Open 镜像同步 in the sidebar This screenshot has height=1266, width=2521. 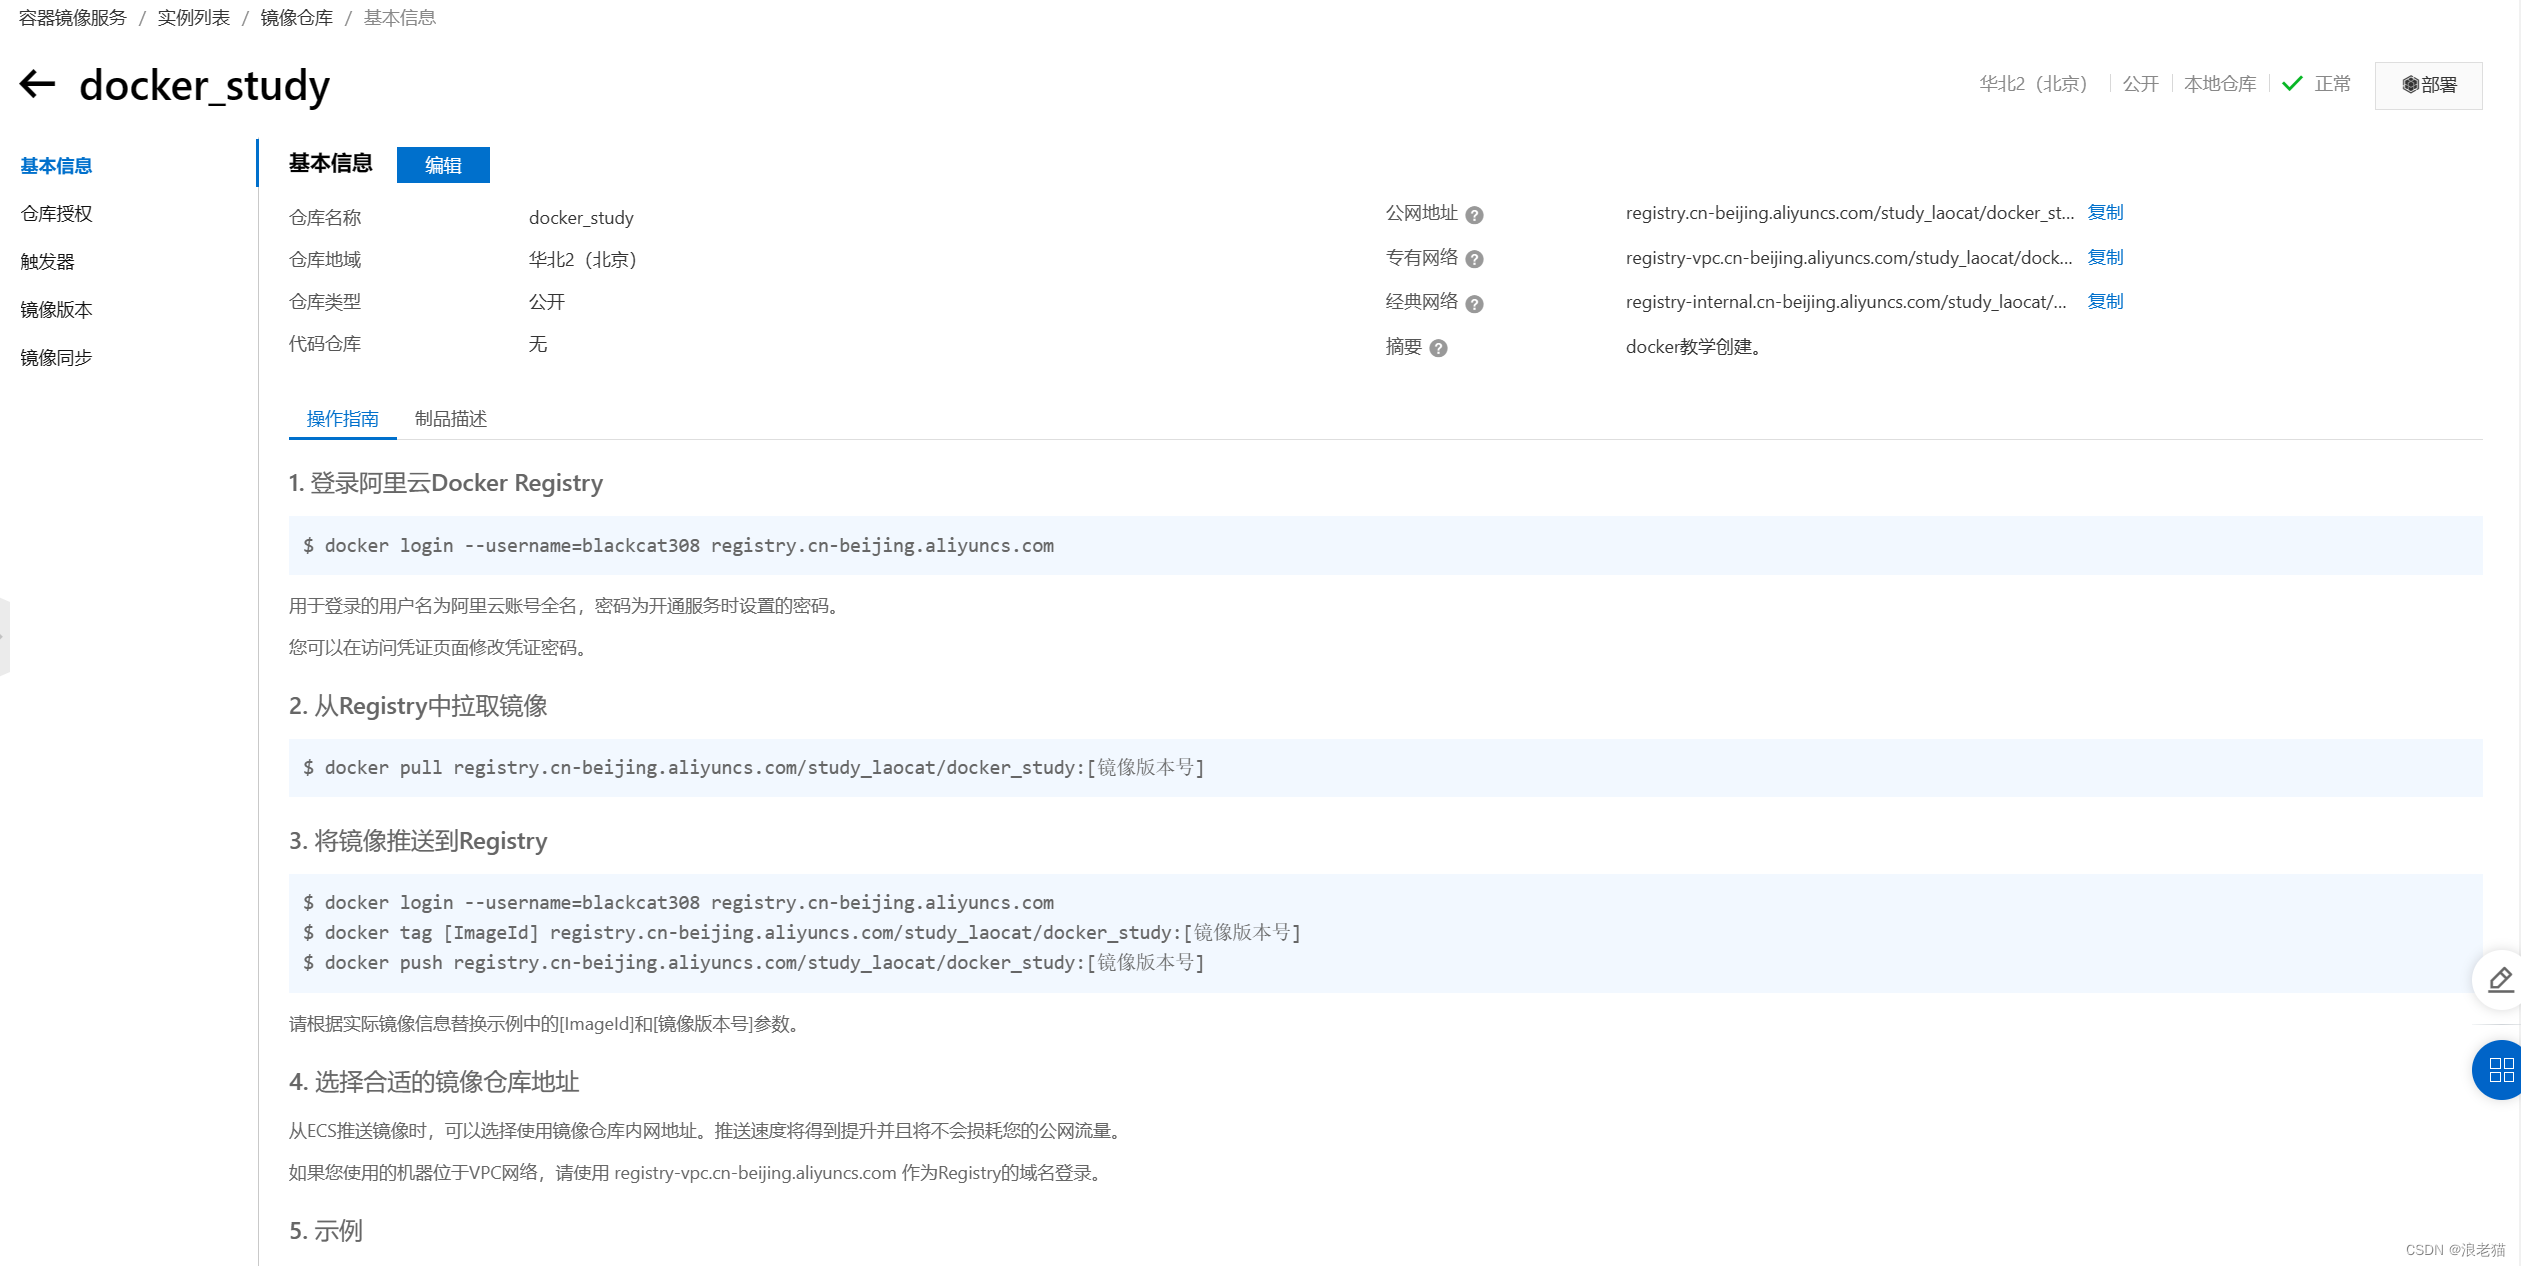click(x=56, y=357)
